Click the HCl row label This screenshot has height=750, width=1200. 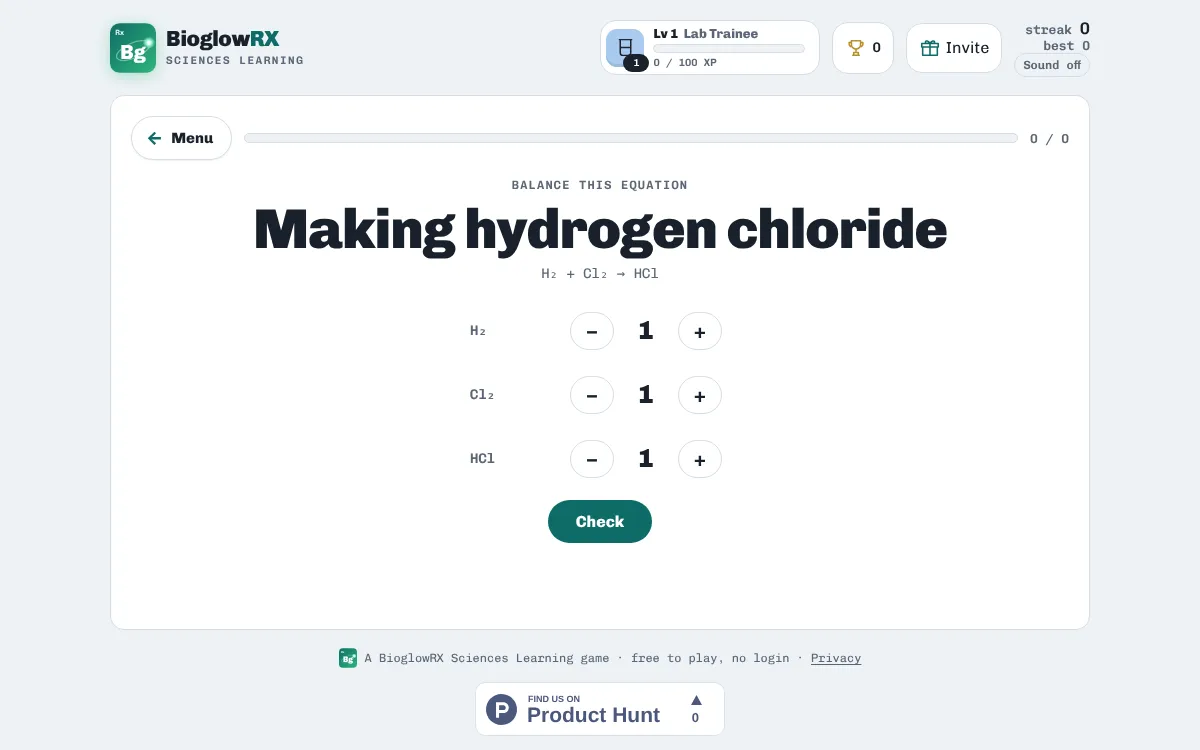click(x=482, y=459)
